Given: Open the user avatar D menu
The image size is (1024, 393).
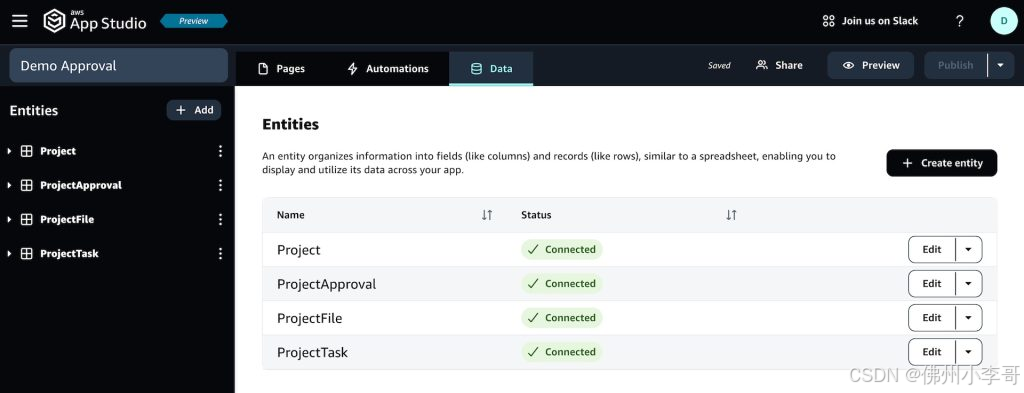Looking at the screenshot, I should (1004, 21).
